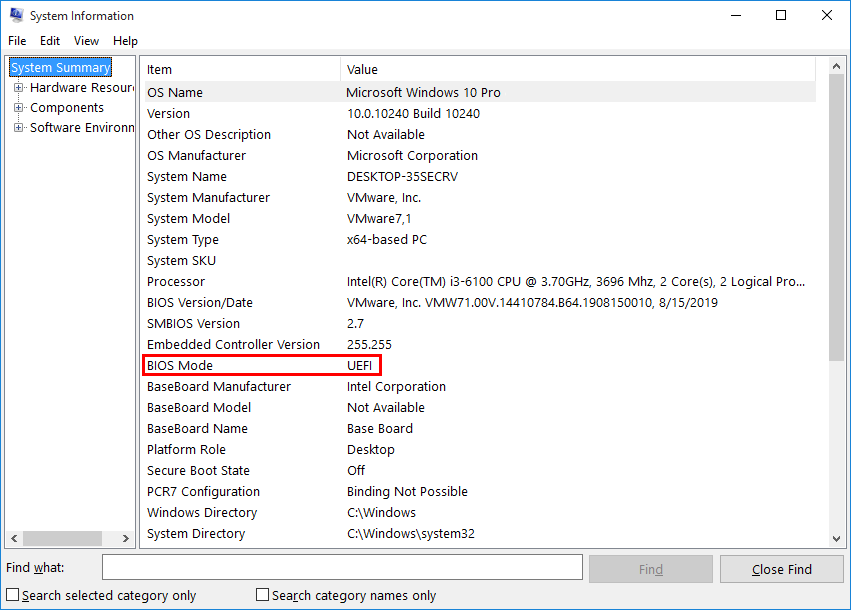
Task: Select the PCR7 Configuration row
Action: (x=480, y=492)
